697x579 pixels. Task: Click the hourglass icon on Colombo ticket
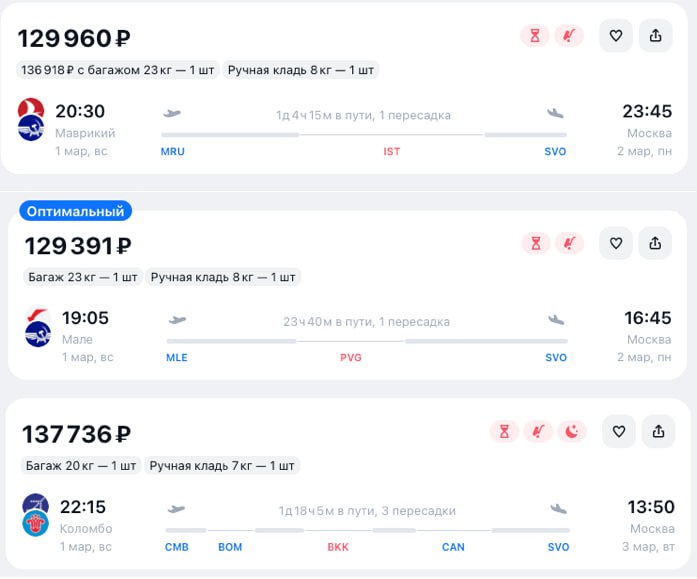click(x=505, y=432)
